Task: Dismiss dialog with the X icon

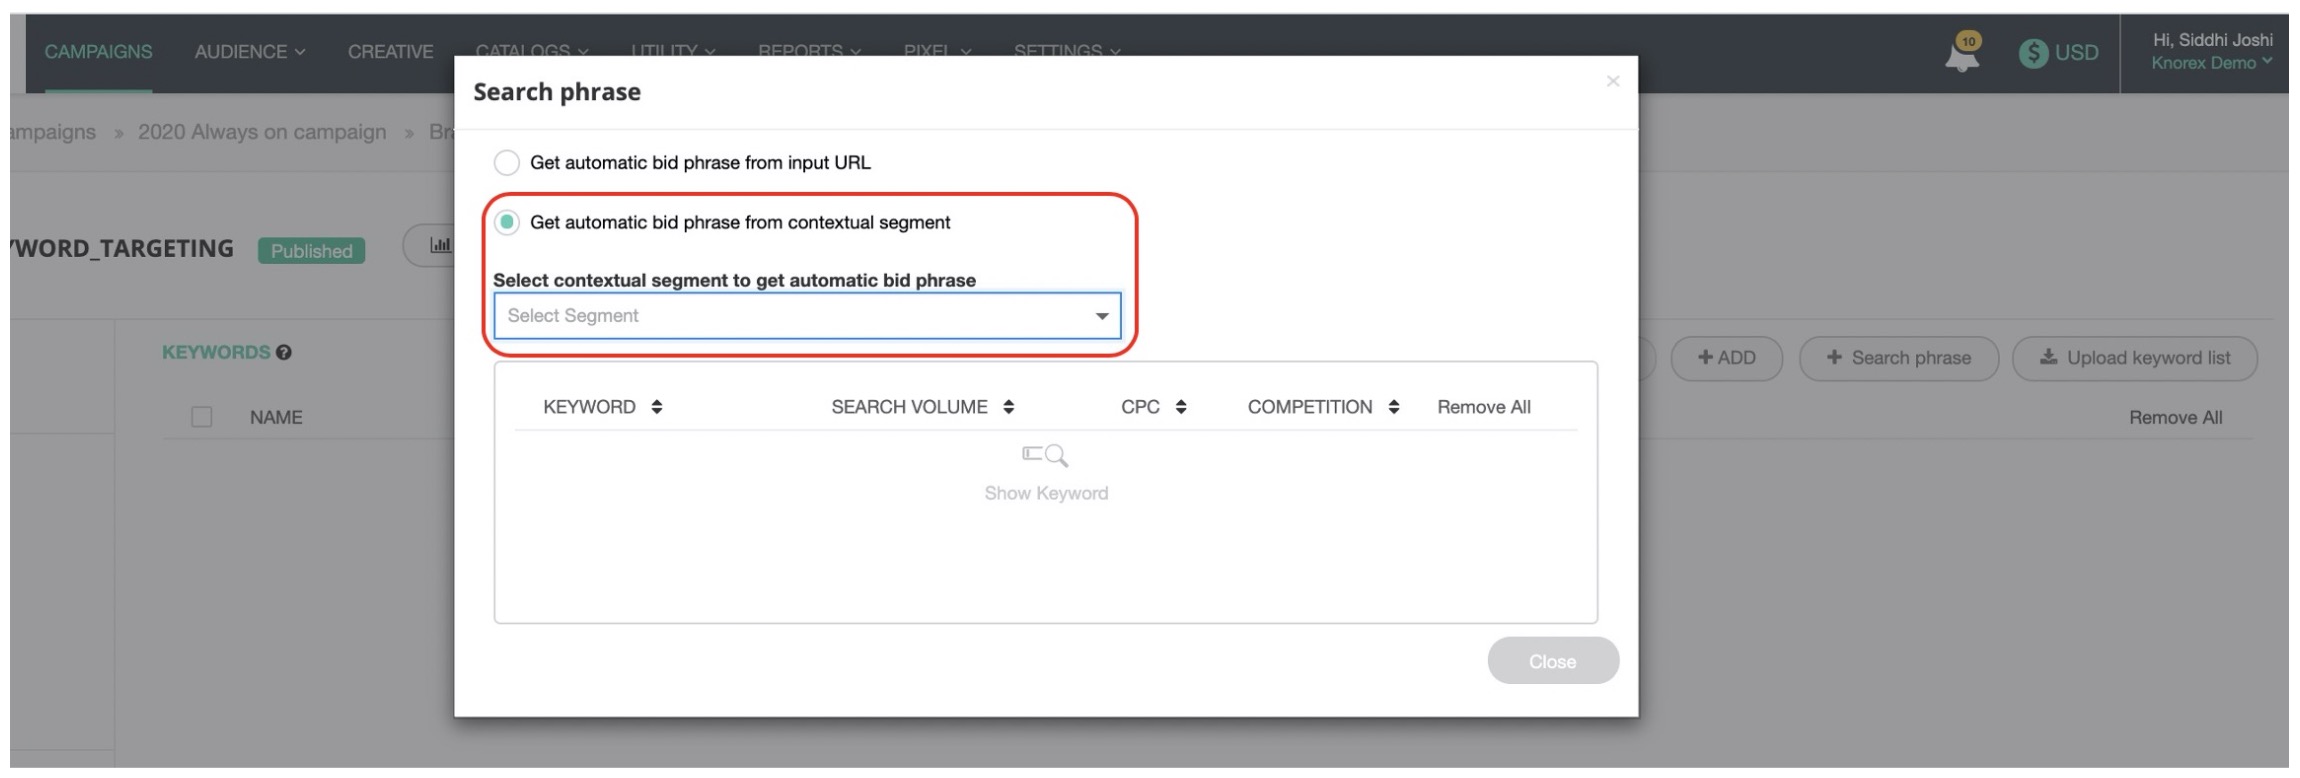Action: coord(1612,81)
